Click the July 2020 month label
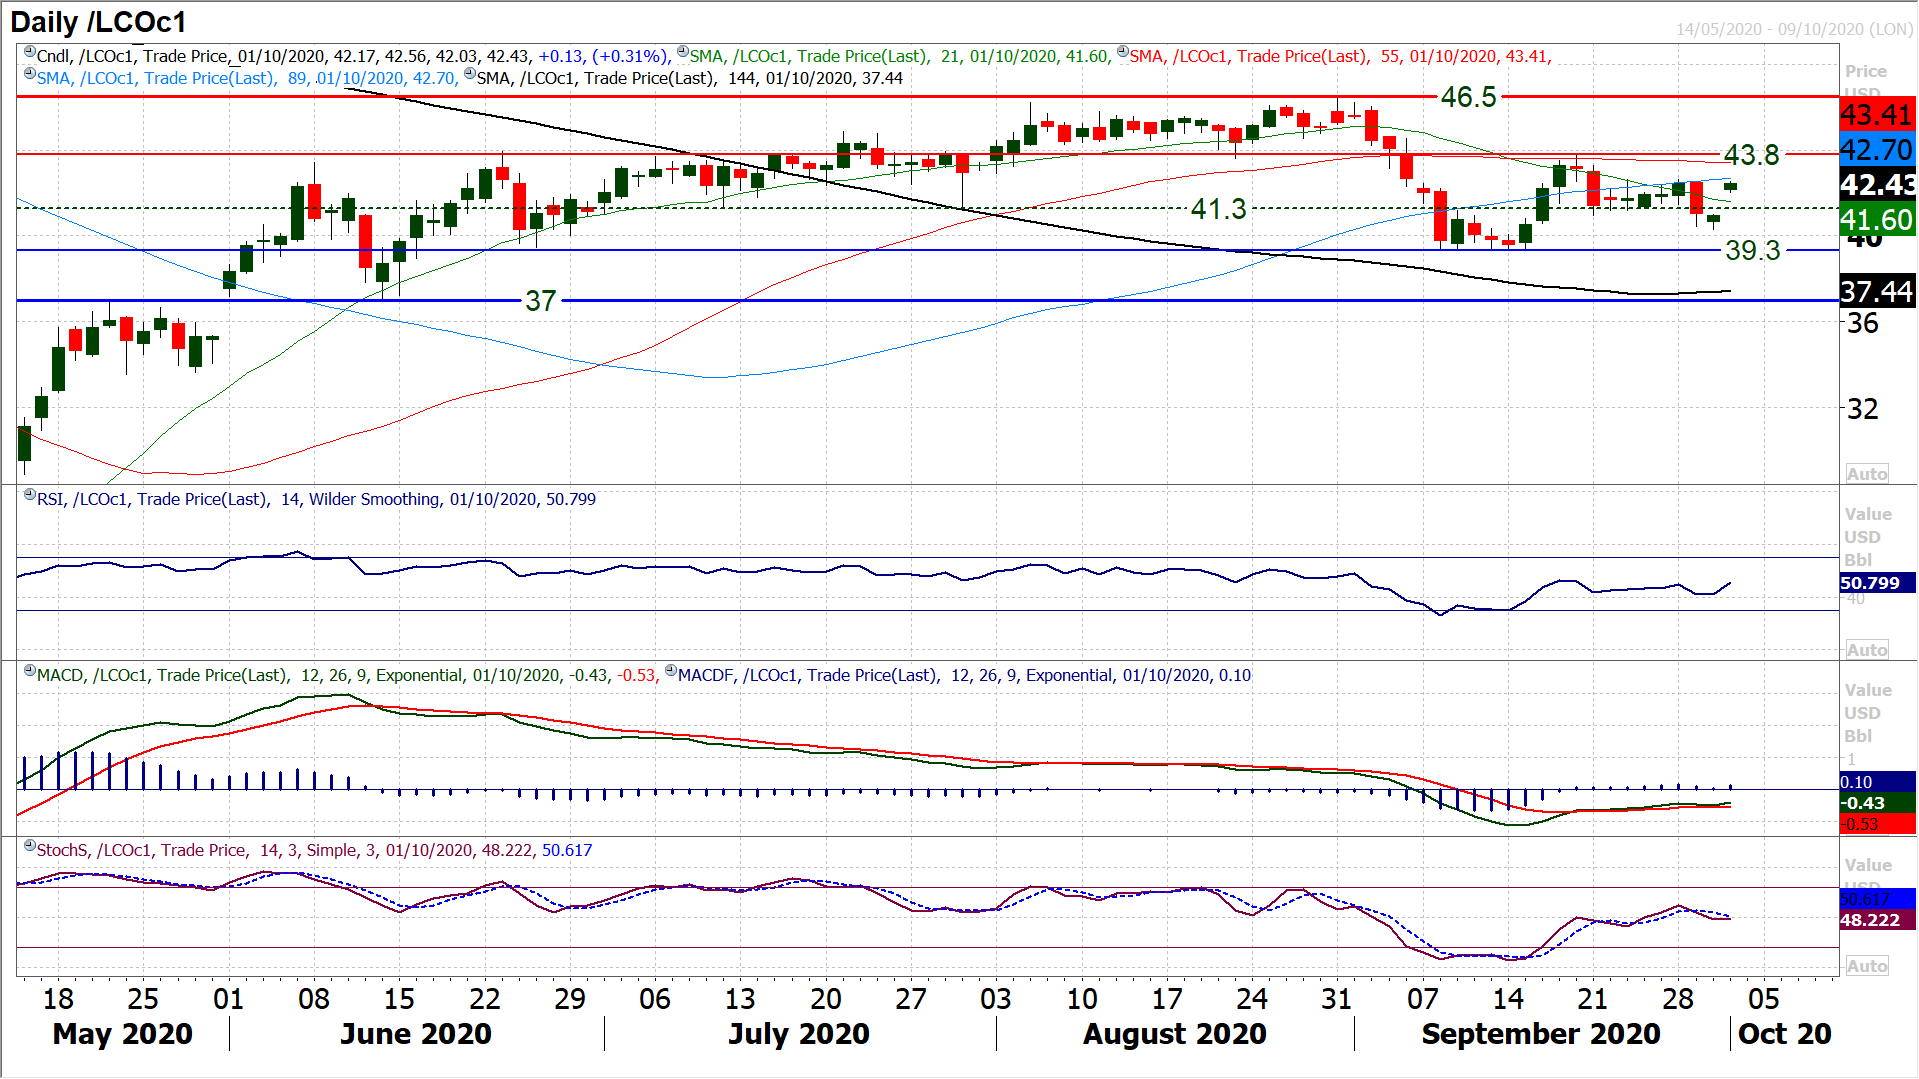1919x1079 pixels. [799, 1034]
